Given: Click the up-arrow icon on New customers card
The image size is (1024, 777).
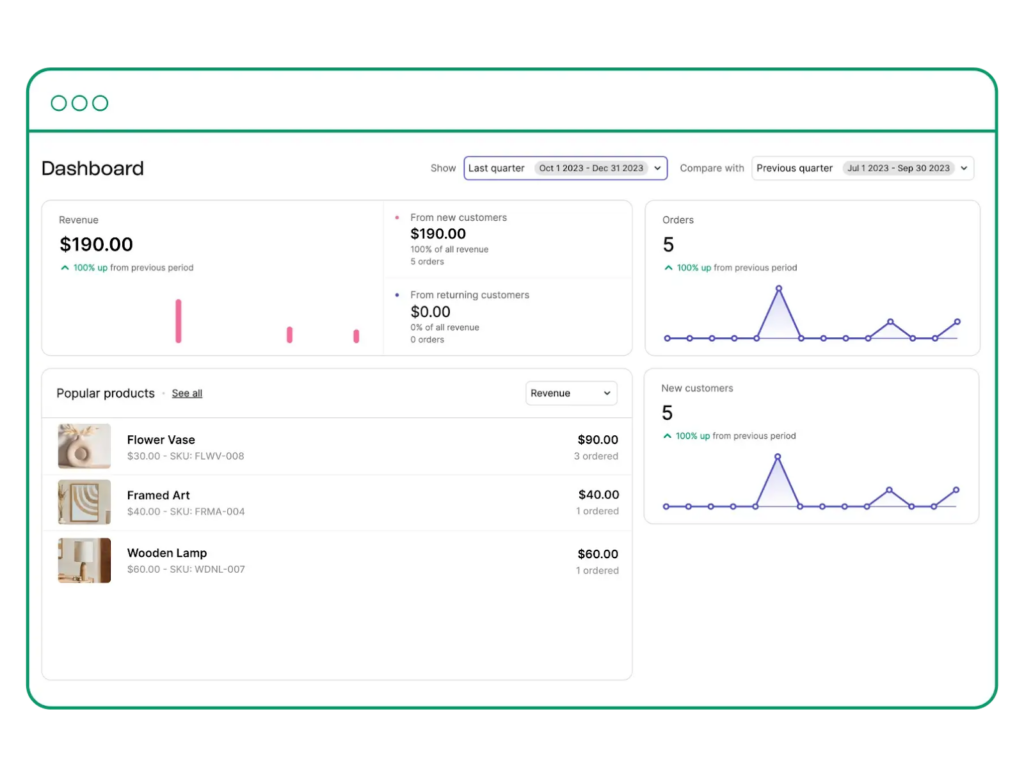Looking at the screenshot, I should point(667,436).
